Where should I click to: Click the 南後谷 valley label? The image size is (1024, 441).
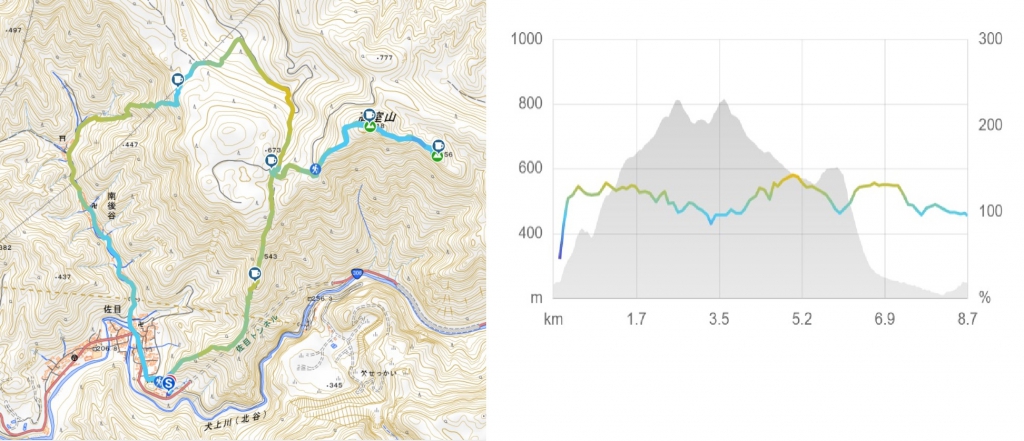click(x=113, y=205)
